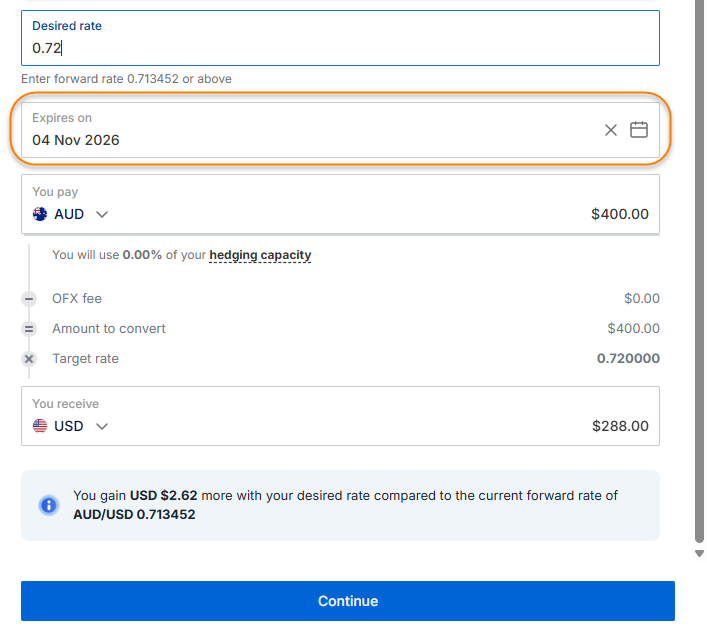Screen dimensions: 707x632
Task: Click the 'Target rate' label
Action: (x=85, y=358)
